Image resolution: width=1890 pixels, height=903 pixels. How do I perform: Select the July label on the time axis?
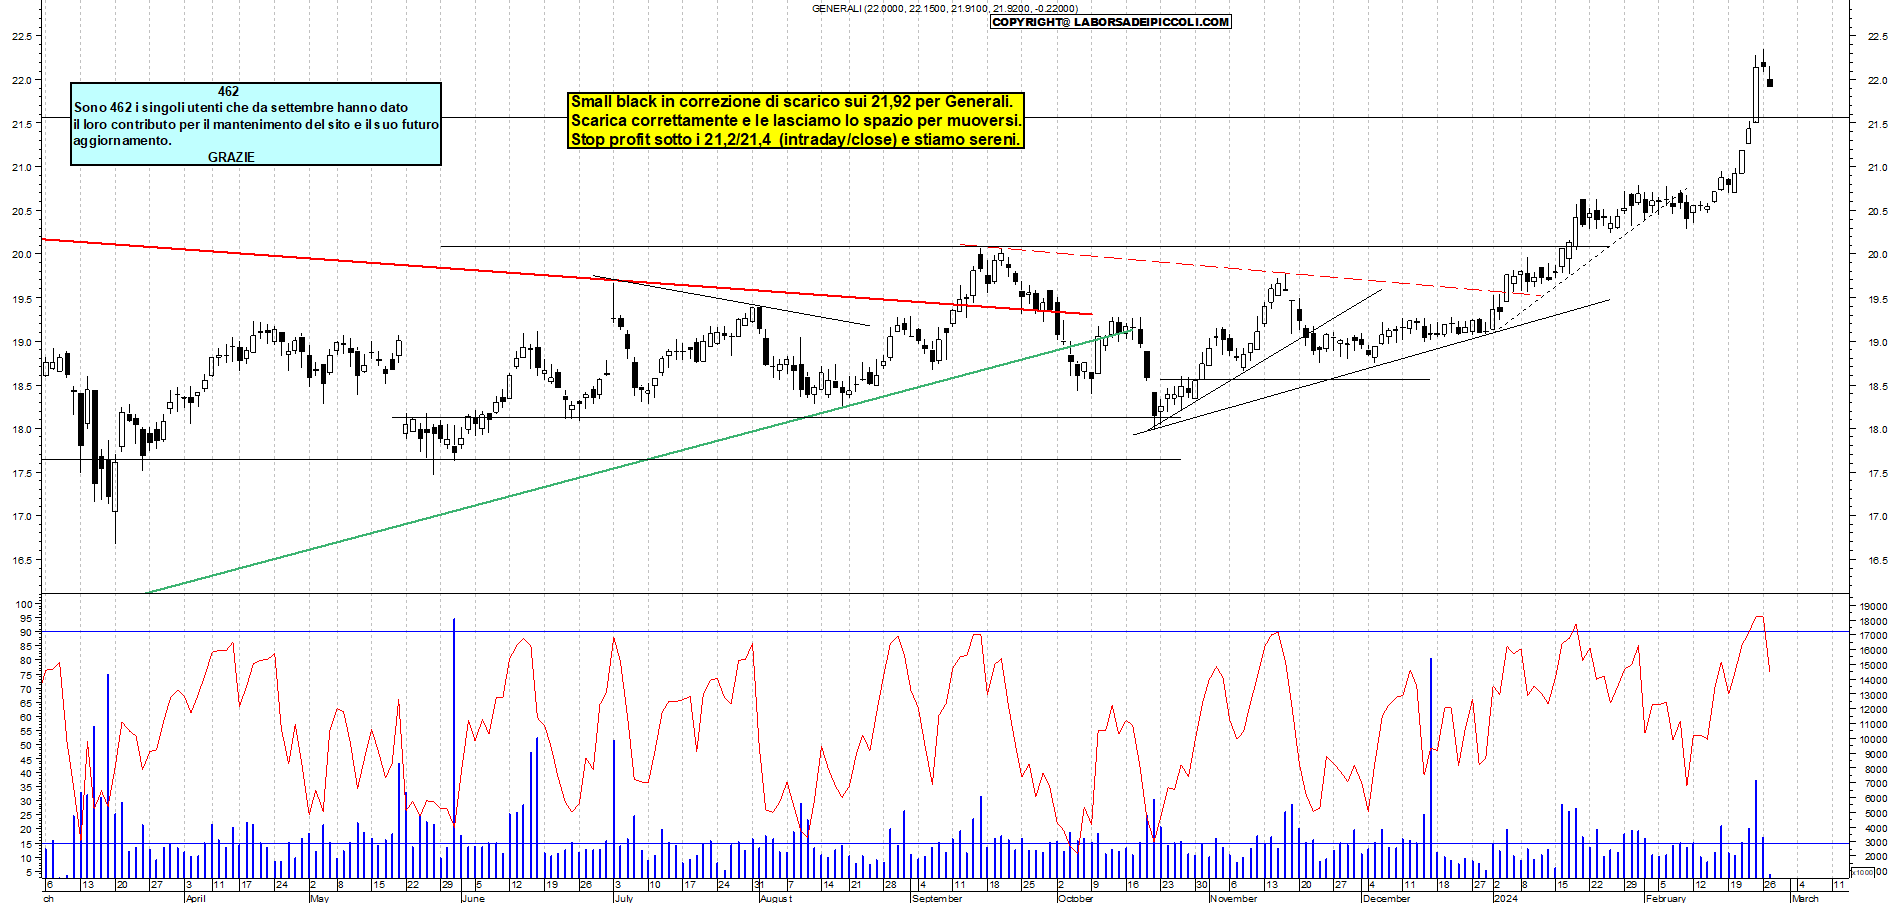coord(623,898)
